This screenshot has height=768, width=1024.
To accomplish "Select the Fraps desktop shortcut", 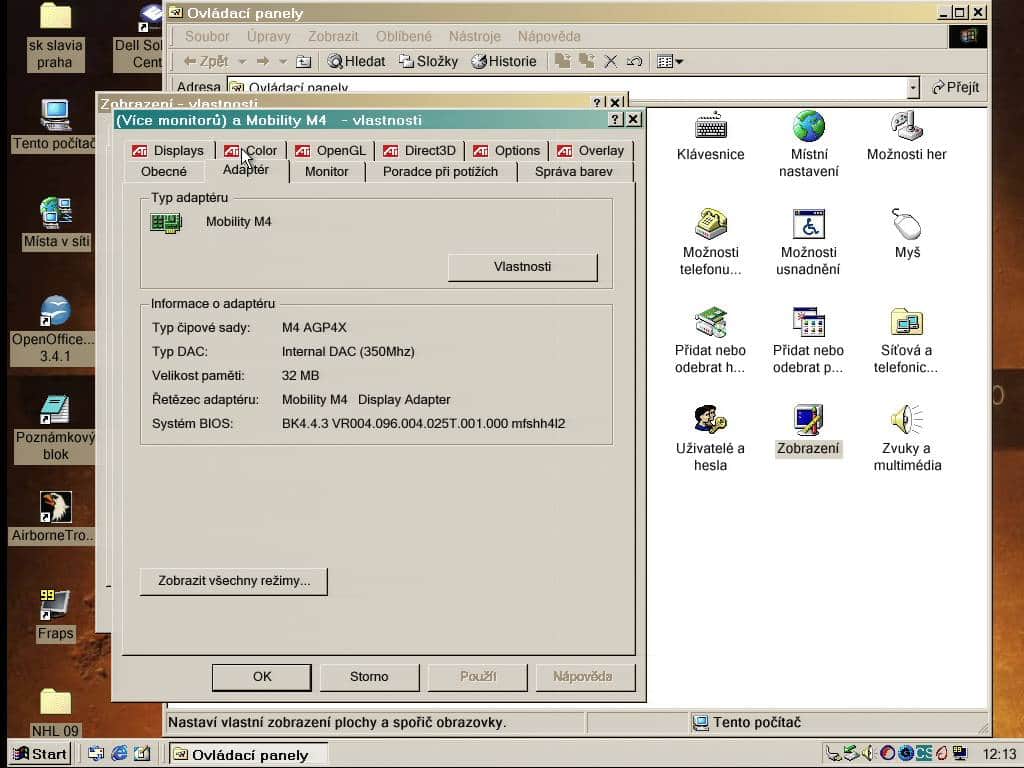I will coord(55,615).
